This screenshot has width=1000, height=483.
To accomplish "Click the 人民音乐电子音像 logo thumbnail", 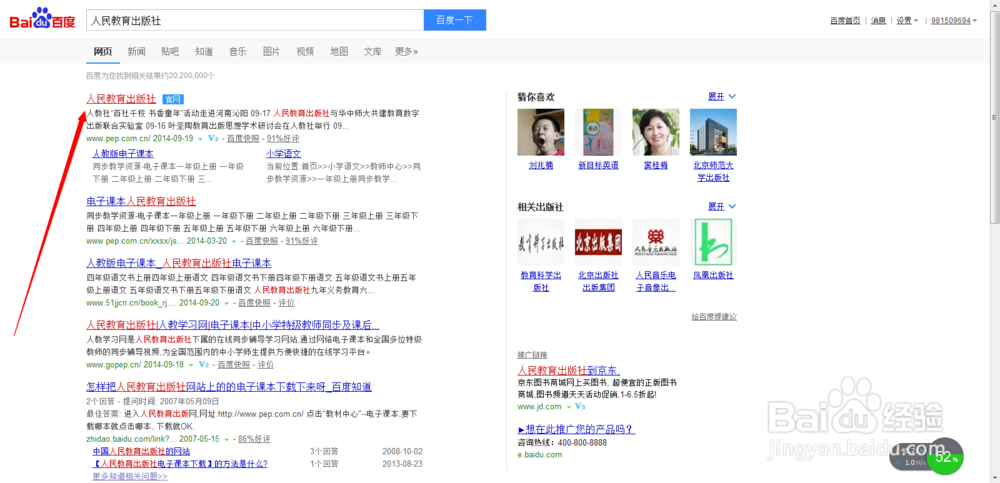I will [x=656, y=242].
